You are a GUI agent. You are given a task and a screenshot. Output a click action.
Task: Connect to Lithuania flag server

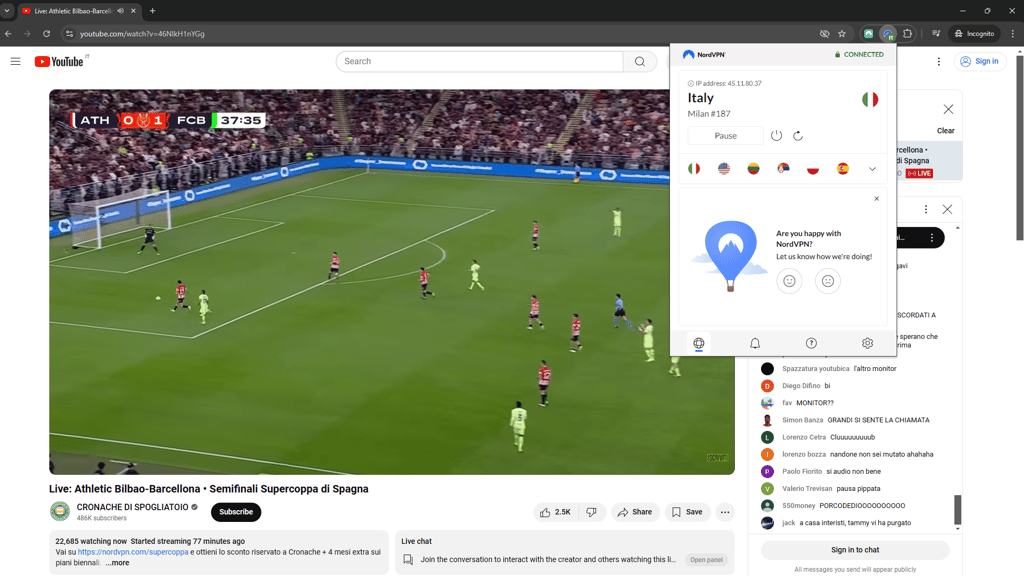click(753, 168)
